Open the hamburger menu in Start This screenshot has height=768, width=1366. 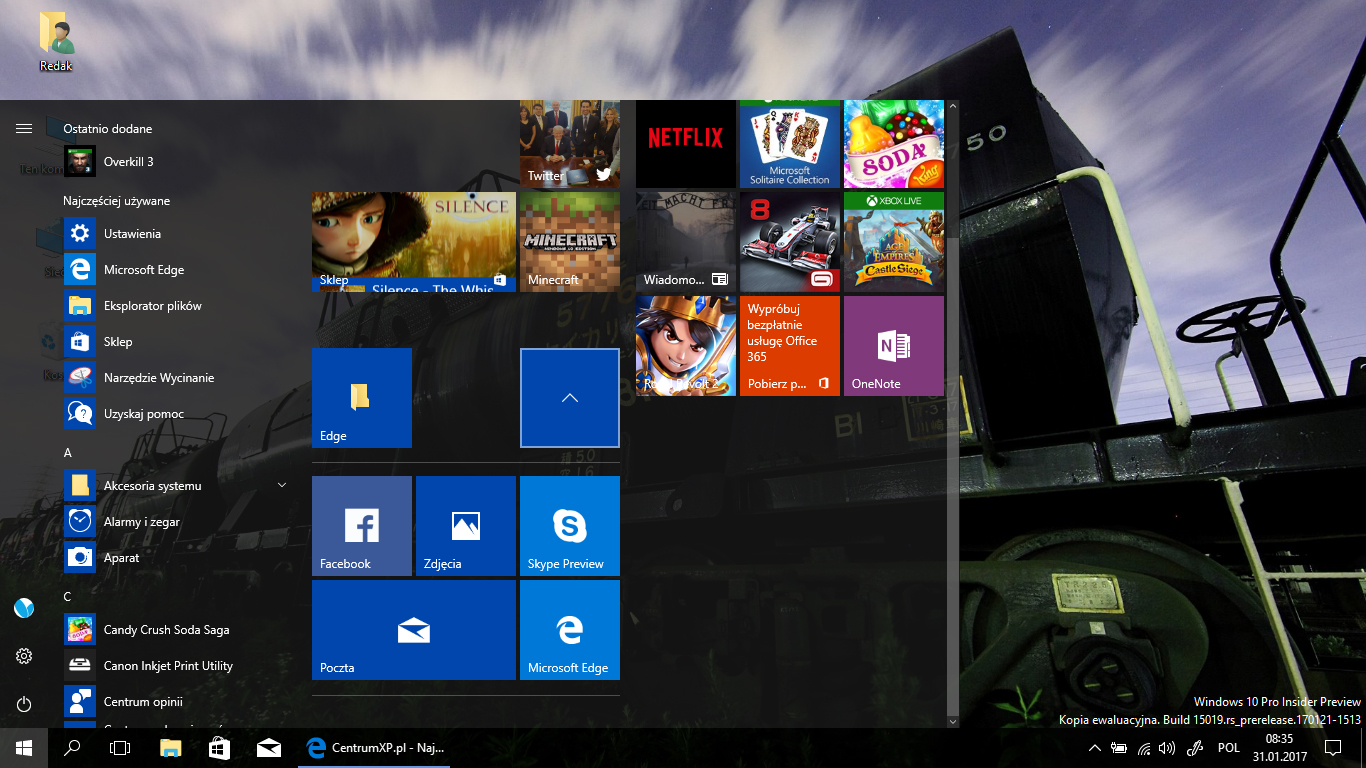point(24,128)
